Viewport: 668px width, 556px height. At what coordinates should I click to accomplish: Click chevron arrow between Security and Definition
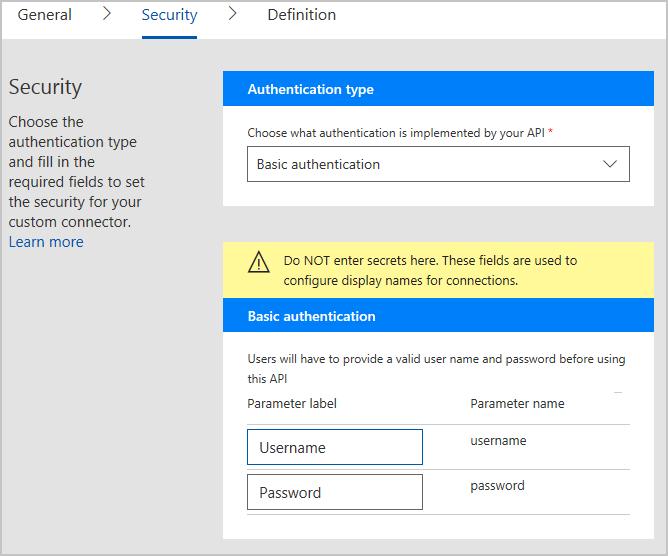click(232, 14)
